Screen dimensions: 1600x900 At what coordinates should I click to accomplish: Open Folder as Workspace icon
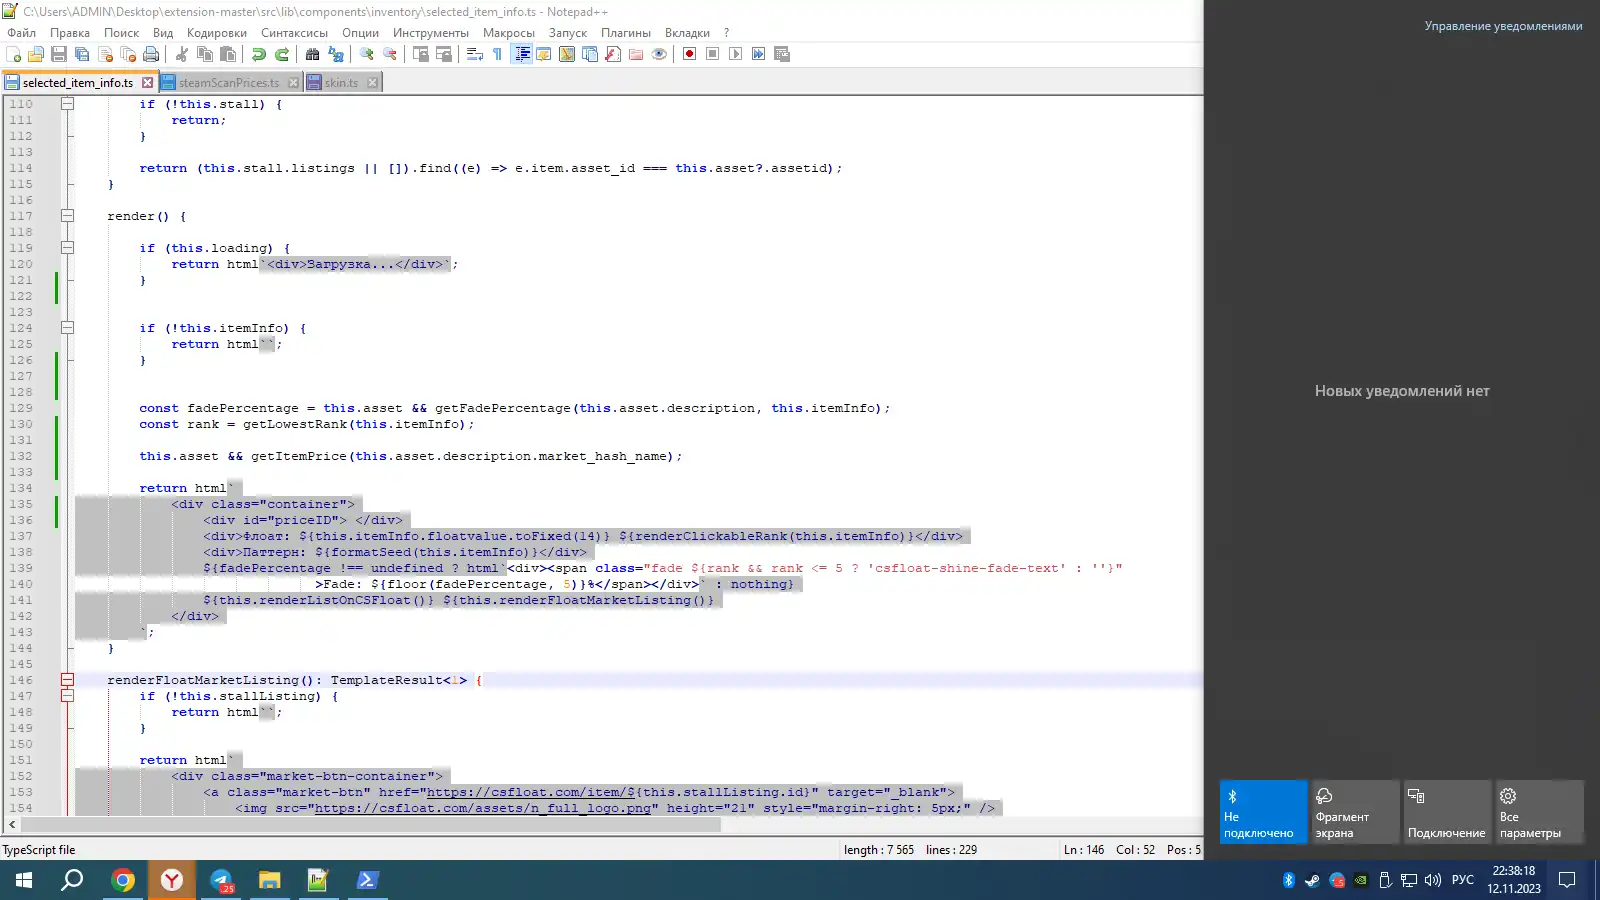coord(636,54)
